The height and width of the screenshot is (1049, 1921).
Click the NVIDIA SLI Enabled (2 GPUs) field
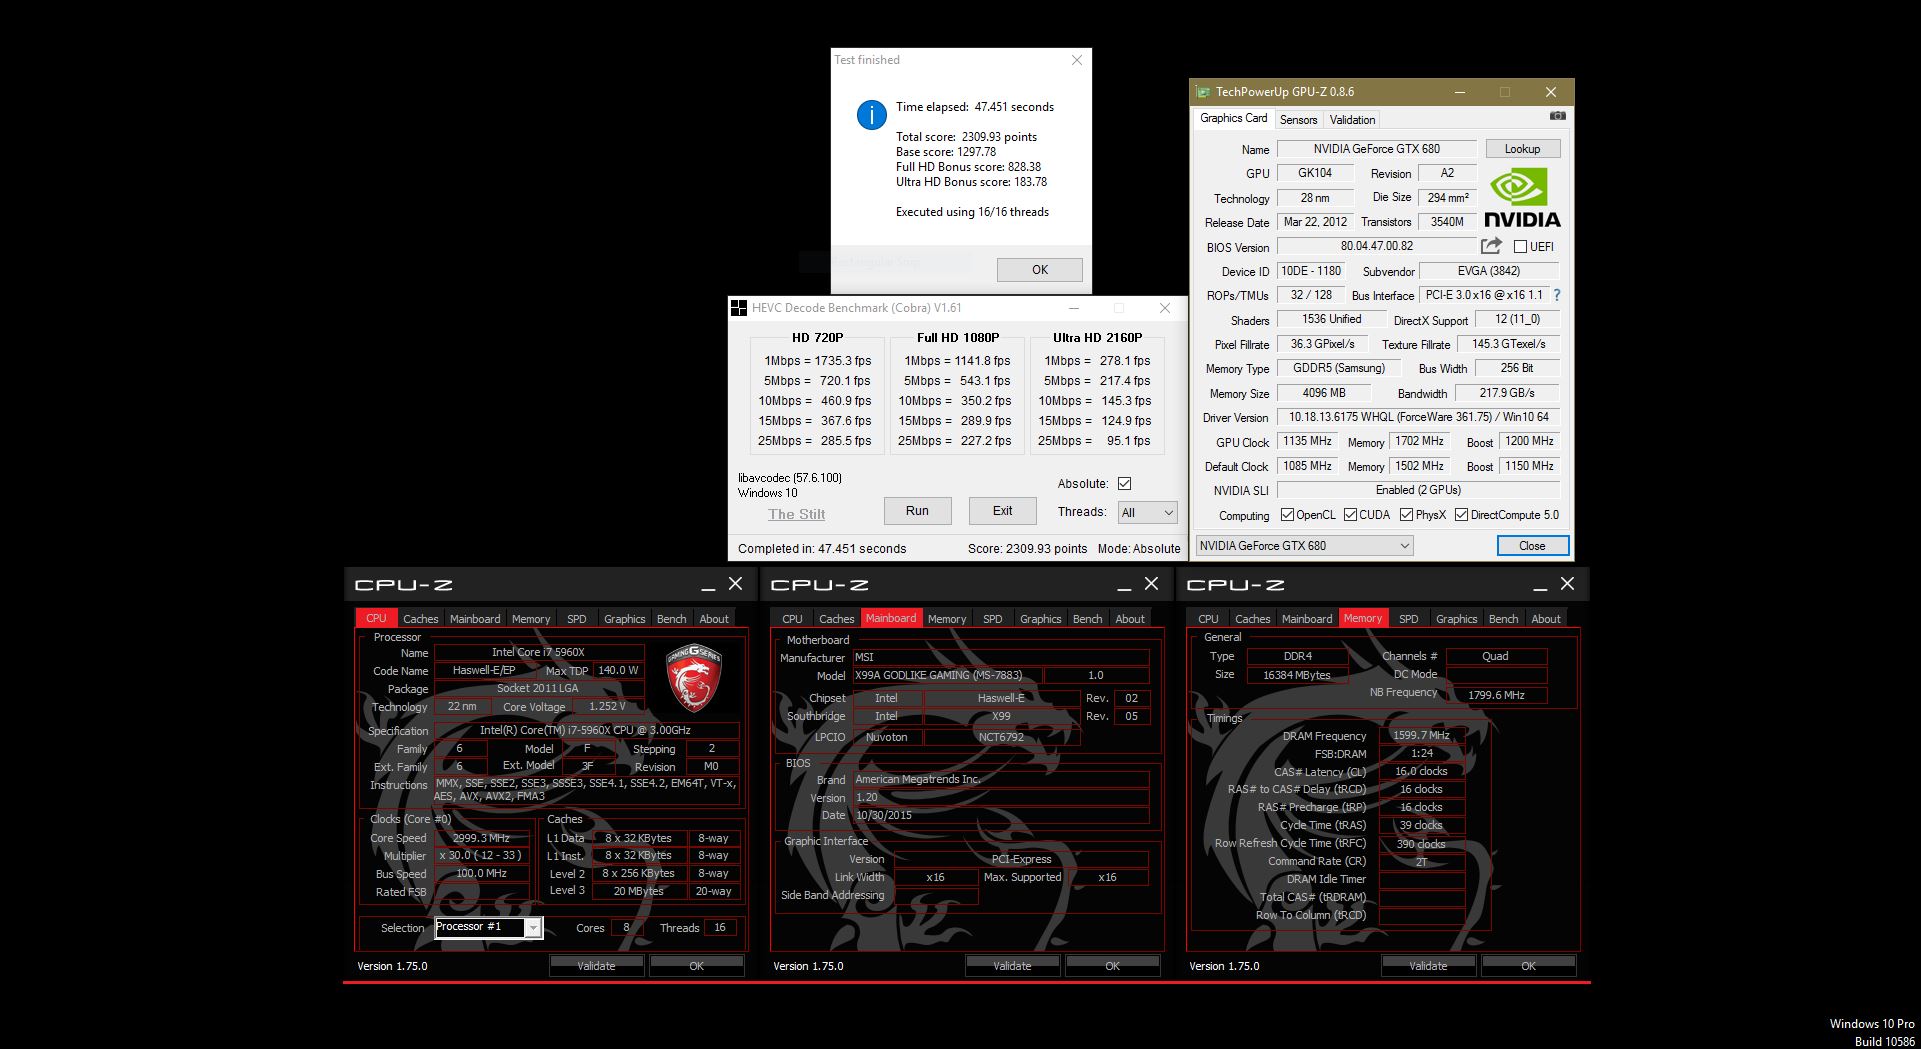(x=1418, y=490)
